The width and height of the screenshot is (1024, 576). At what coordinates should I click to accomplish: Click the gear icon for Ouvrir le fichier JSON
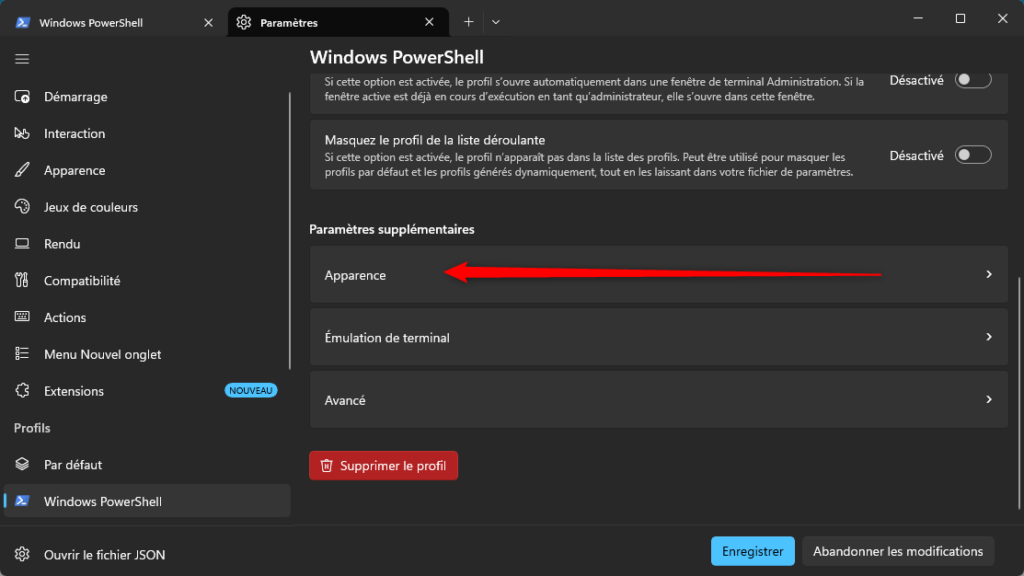point(22,554)
